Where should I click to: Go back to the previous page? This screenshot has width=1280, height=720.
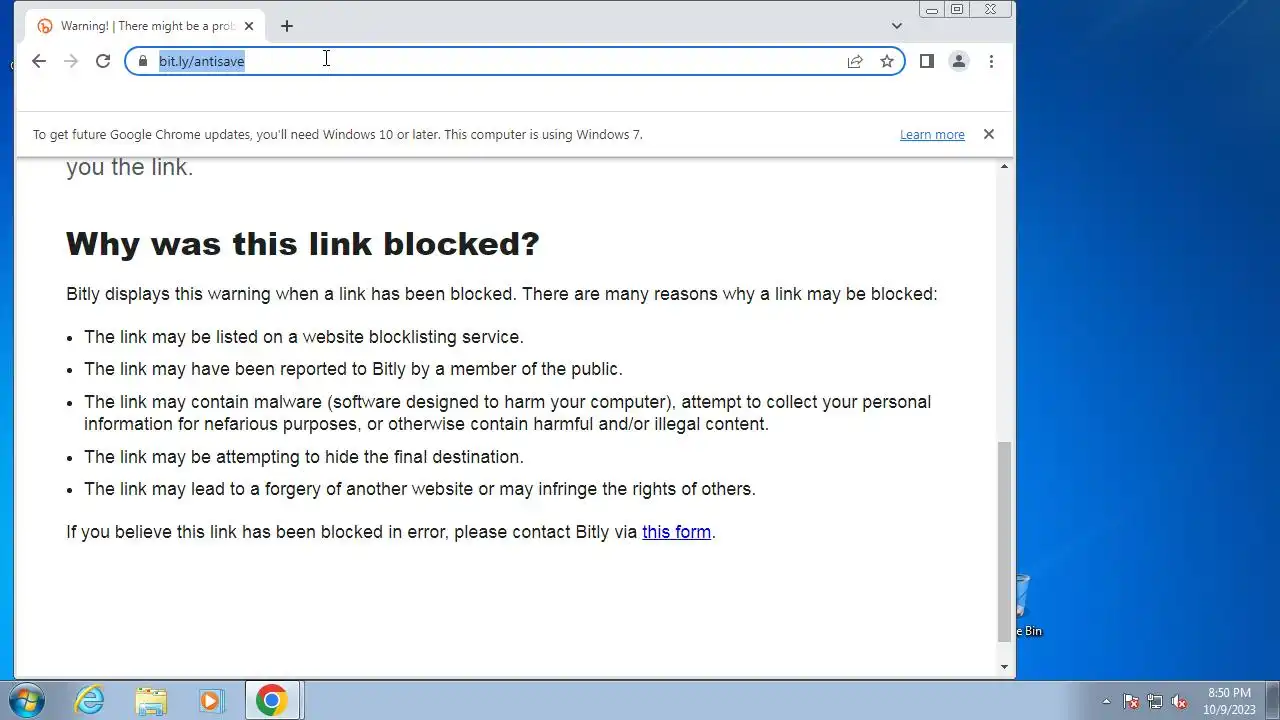pyautogui.click(x=38, y=61)
